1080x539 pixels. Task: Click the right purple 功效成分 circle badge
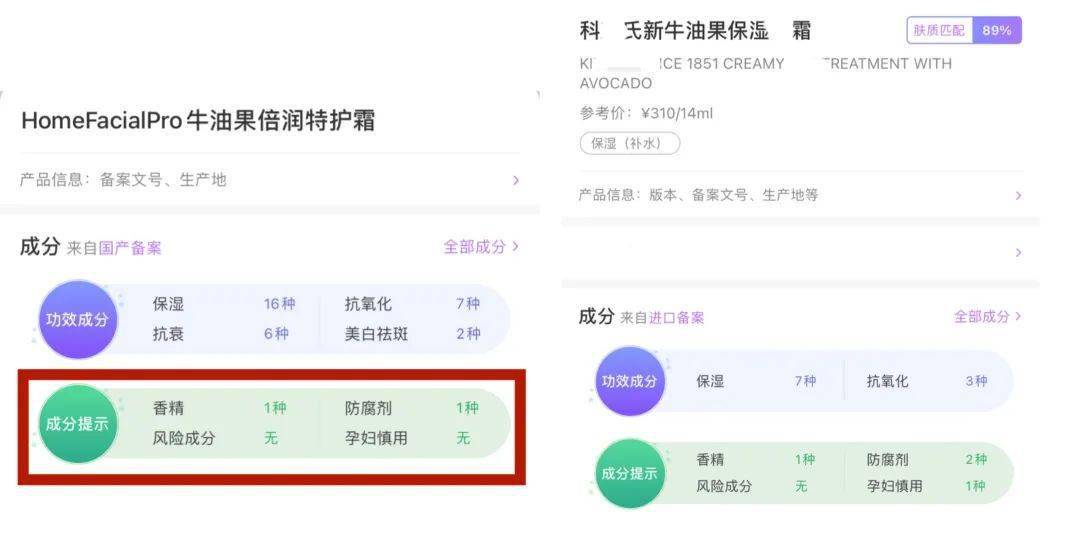(630, 381)
